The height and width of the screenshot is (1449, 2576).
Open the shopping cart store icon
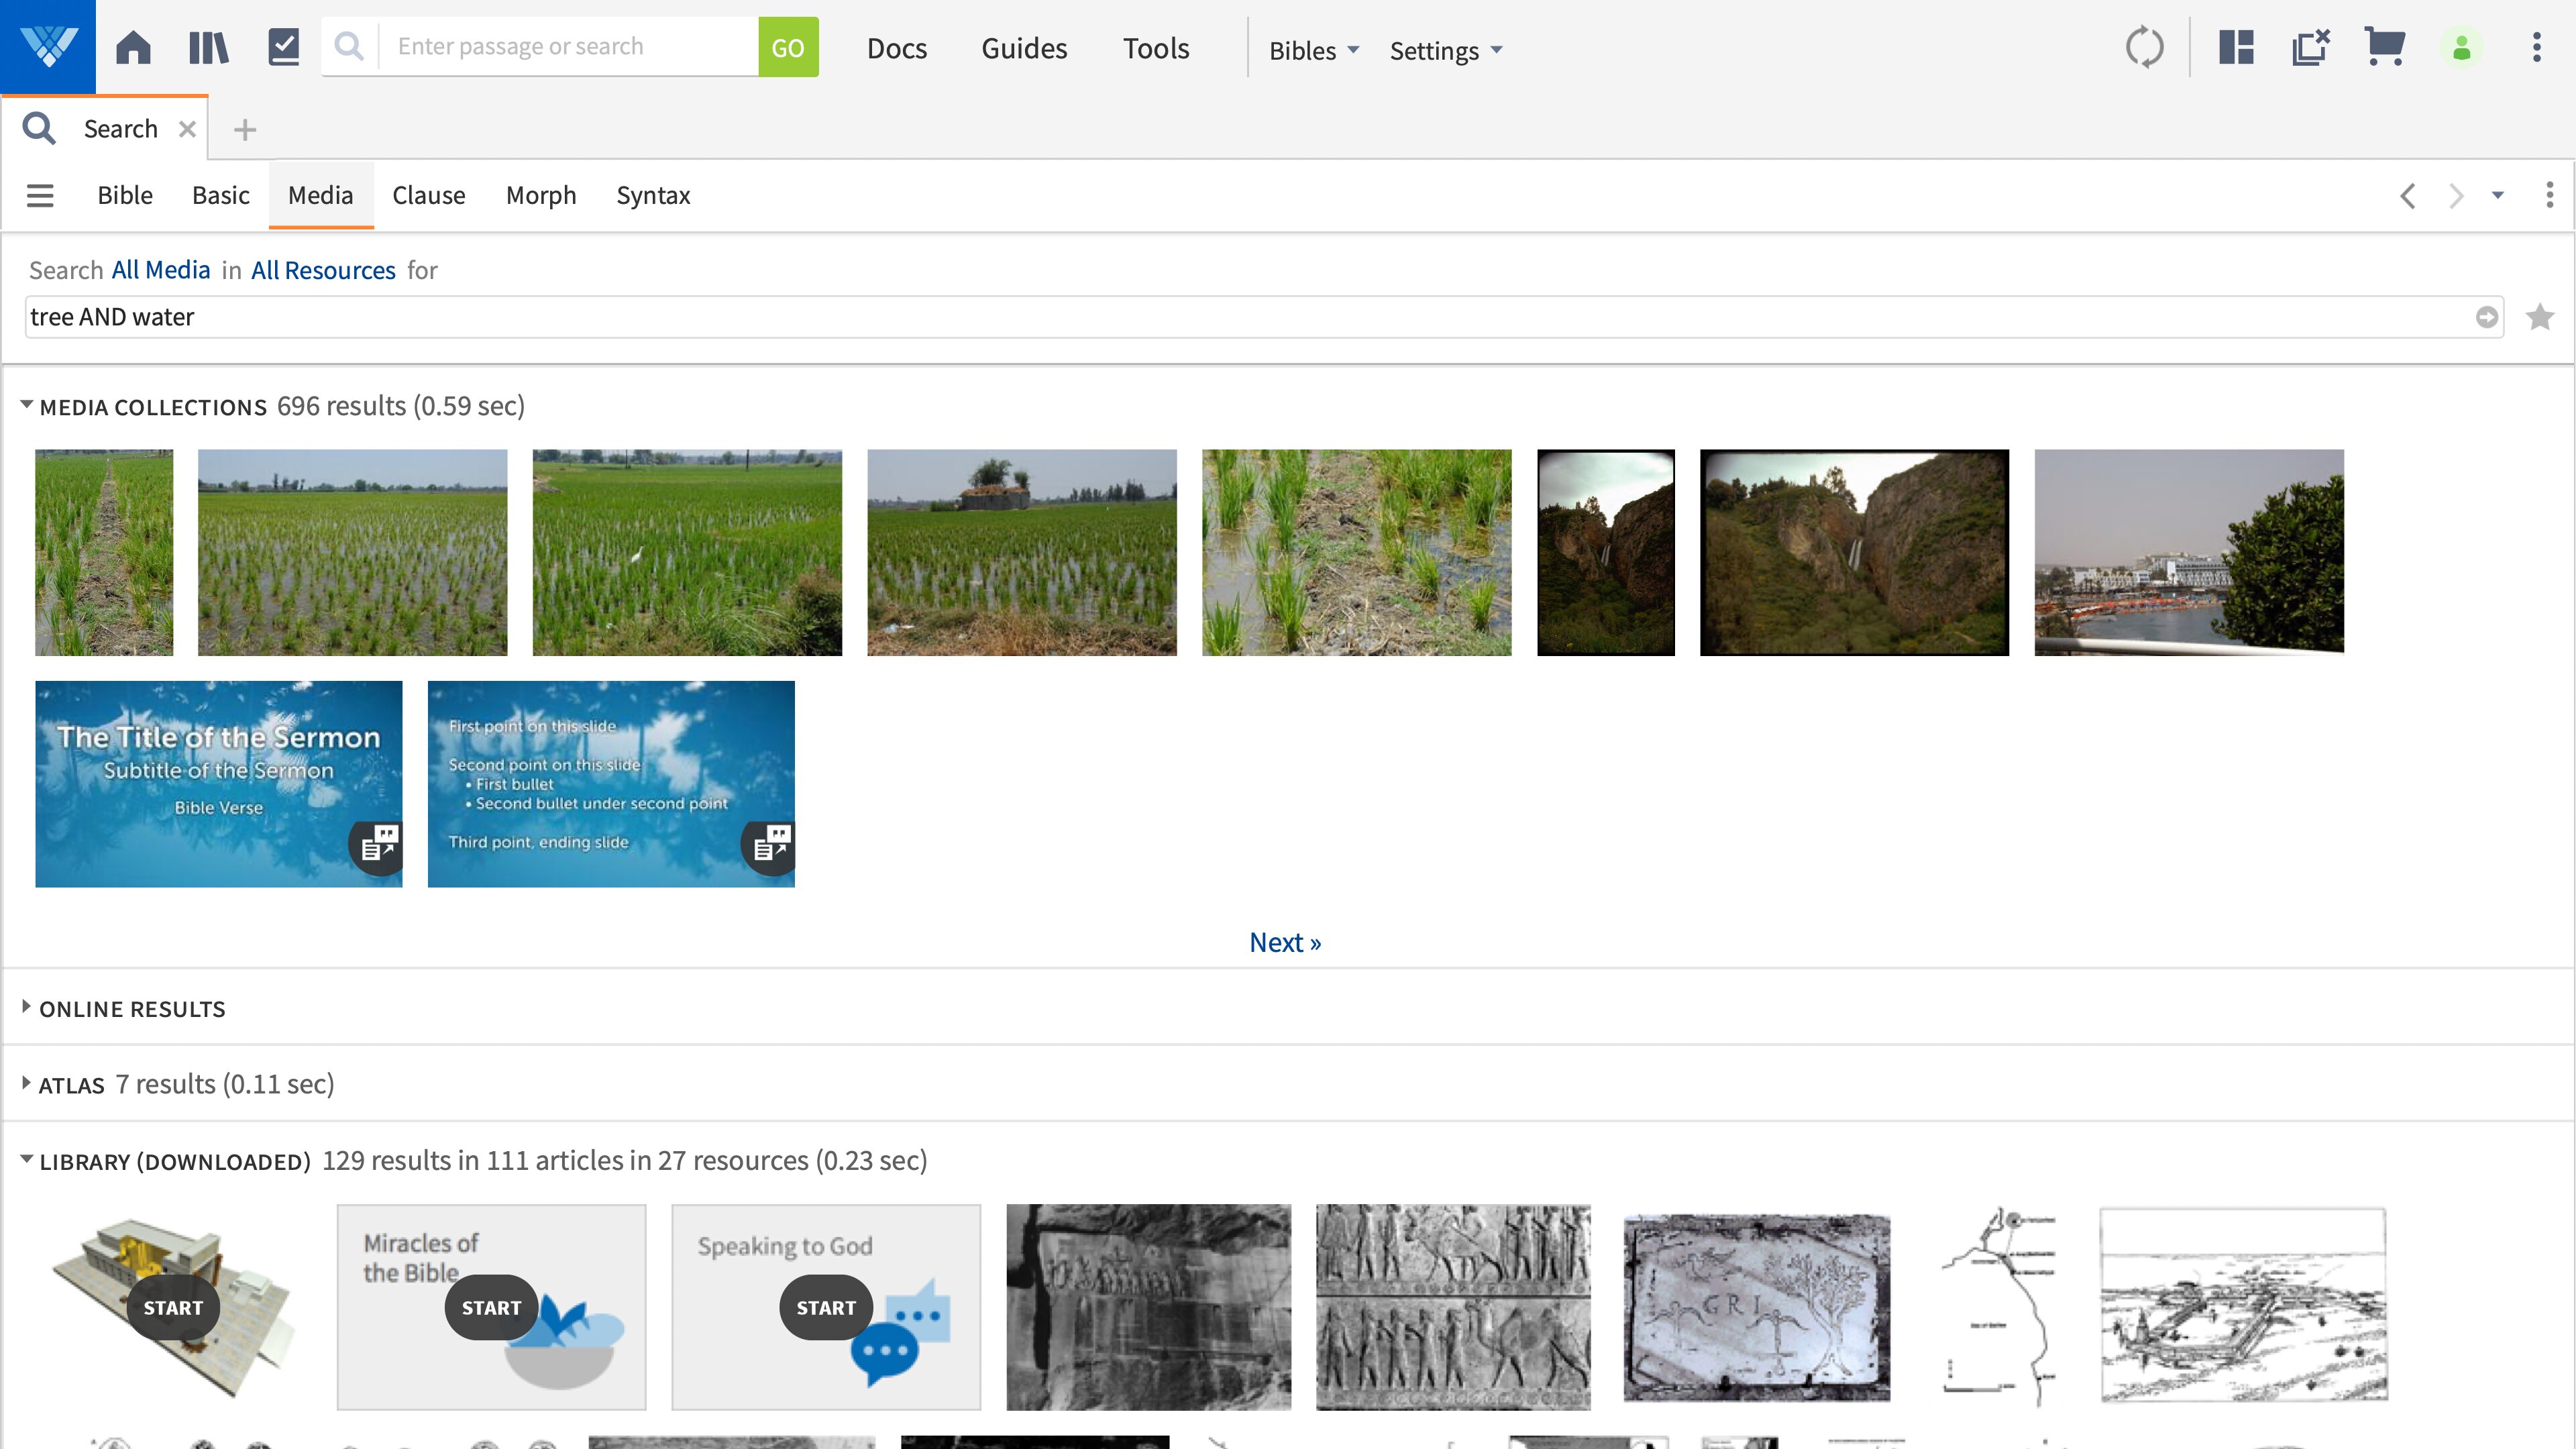pyautogui.click(x=2384, y=47)
